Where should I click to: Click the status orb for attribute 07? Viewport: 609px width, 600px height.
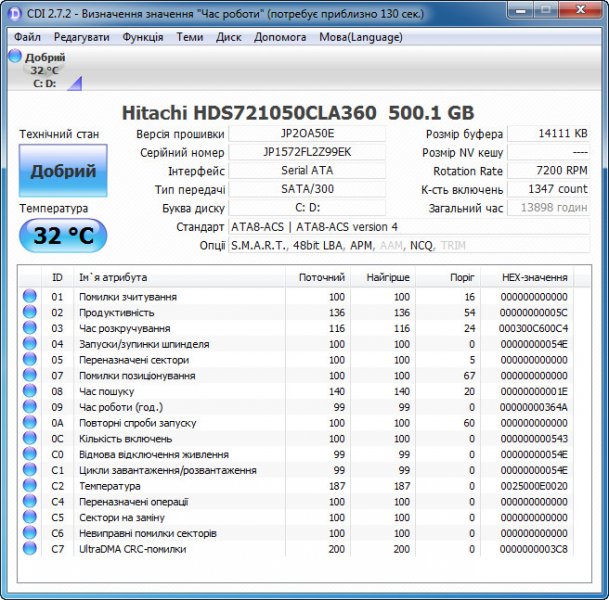click(30, 375)
